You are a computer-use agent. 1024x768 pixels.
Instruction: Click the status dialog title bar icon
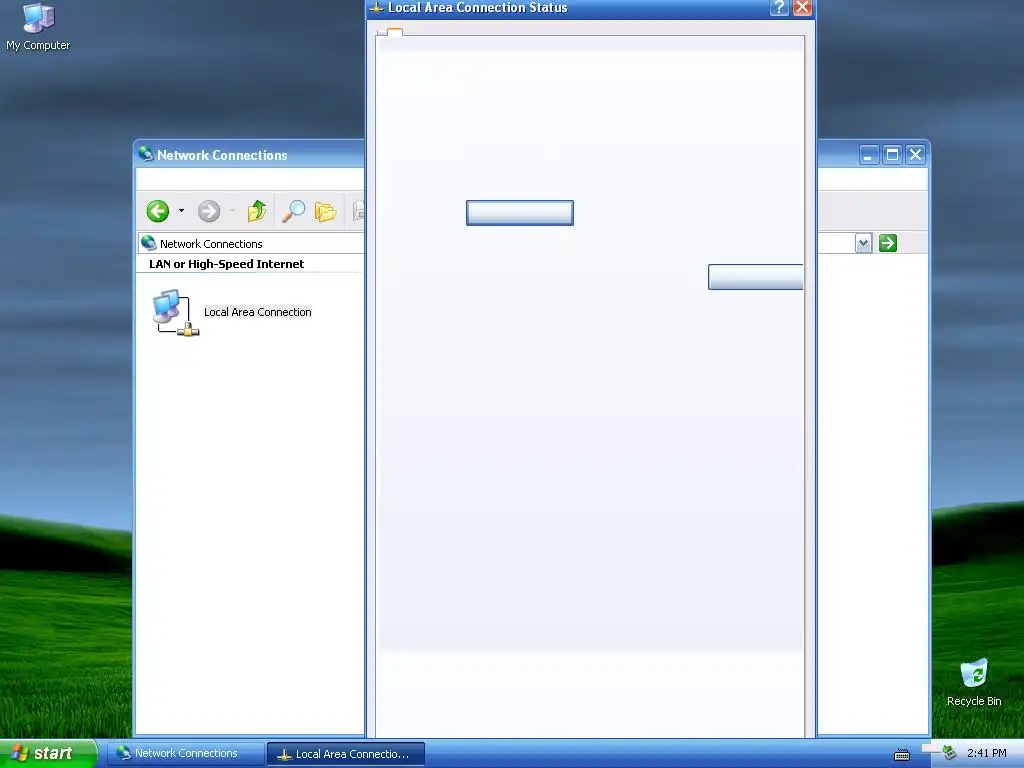point(377,8)
